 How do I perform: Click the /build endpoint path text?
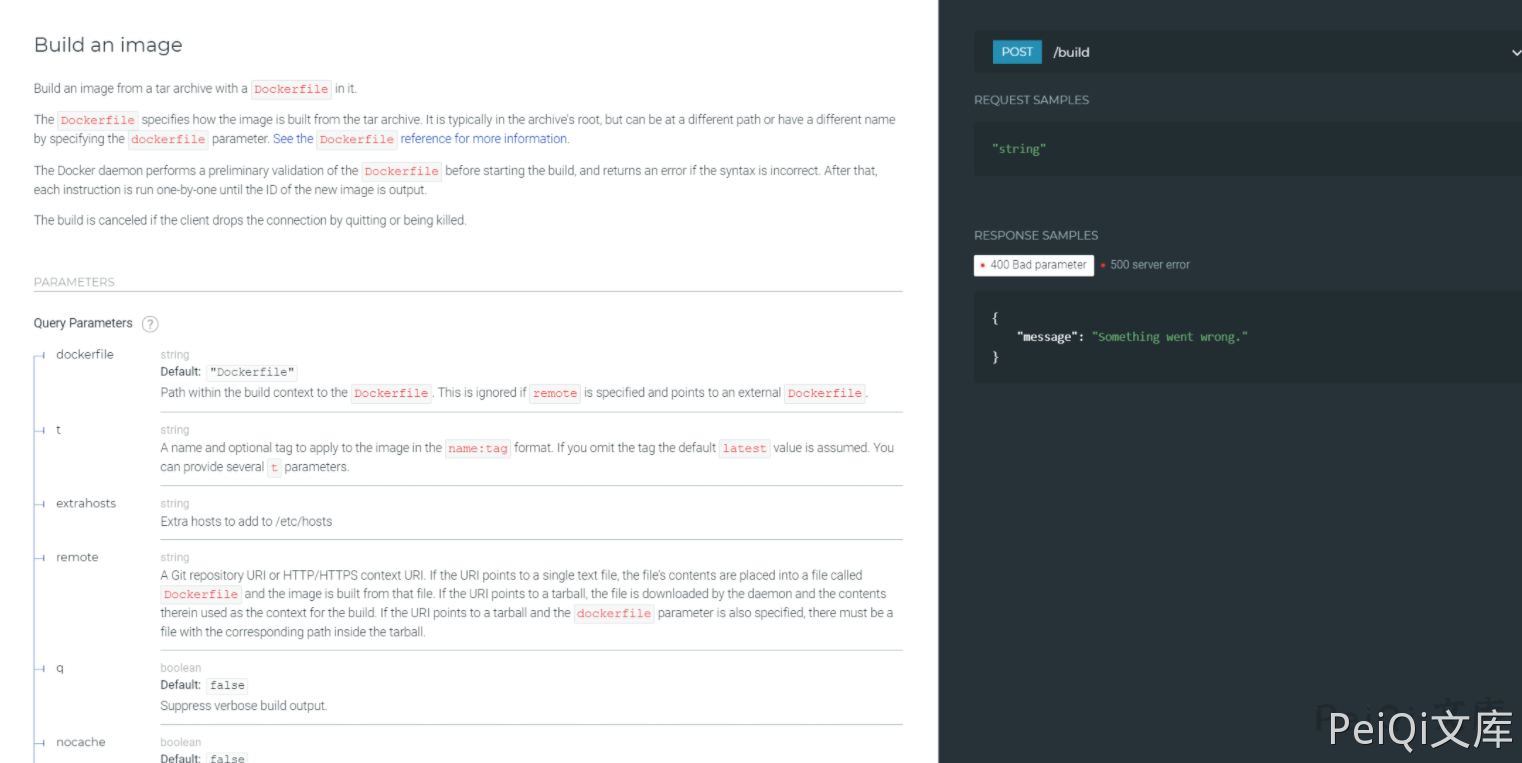tap(1071, 52)
